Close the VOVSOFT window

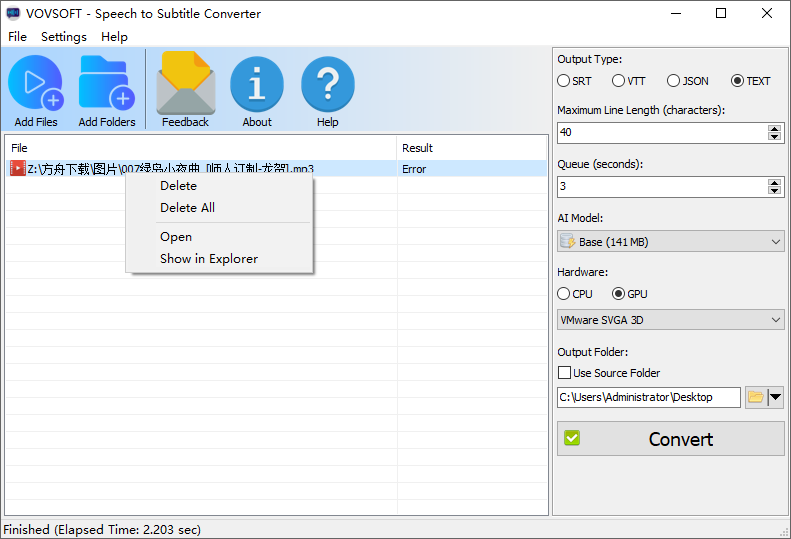pos(767,13)
